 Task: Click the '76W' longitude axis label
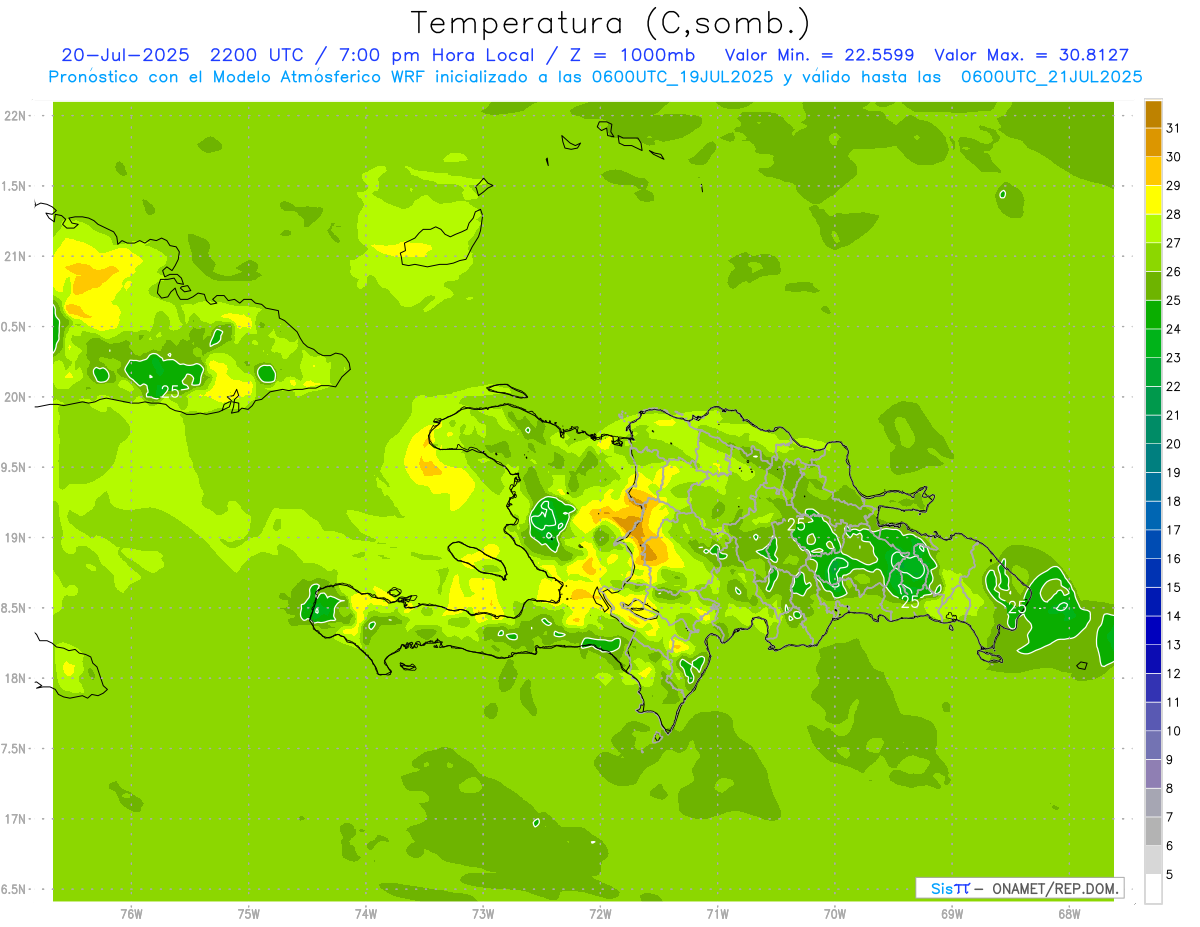(131, 913)
